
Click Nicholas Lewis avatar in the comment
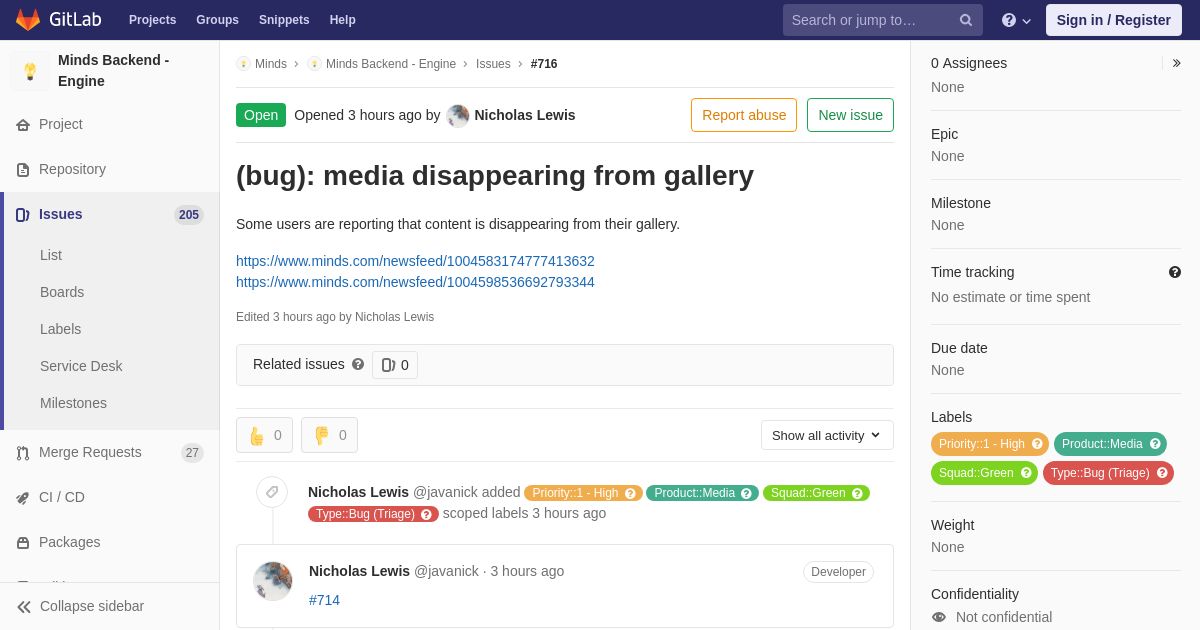click(x=272, y=581)
